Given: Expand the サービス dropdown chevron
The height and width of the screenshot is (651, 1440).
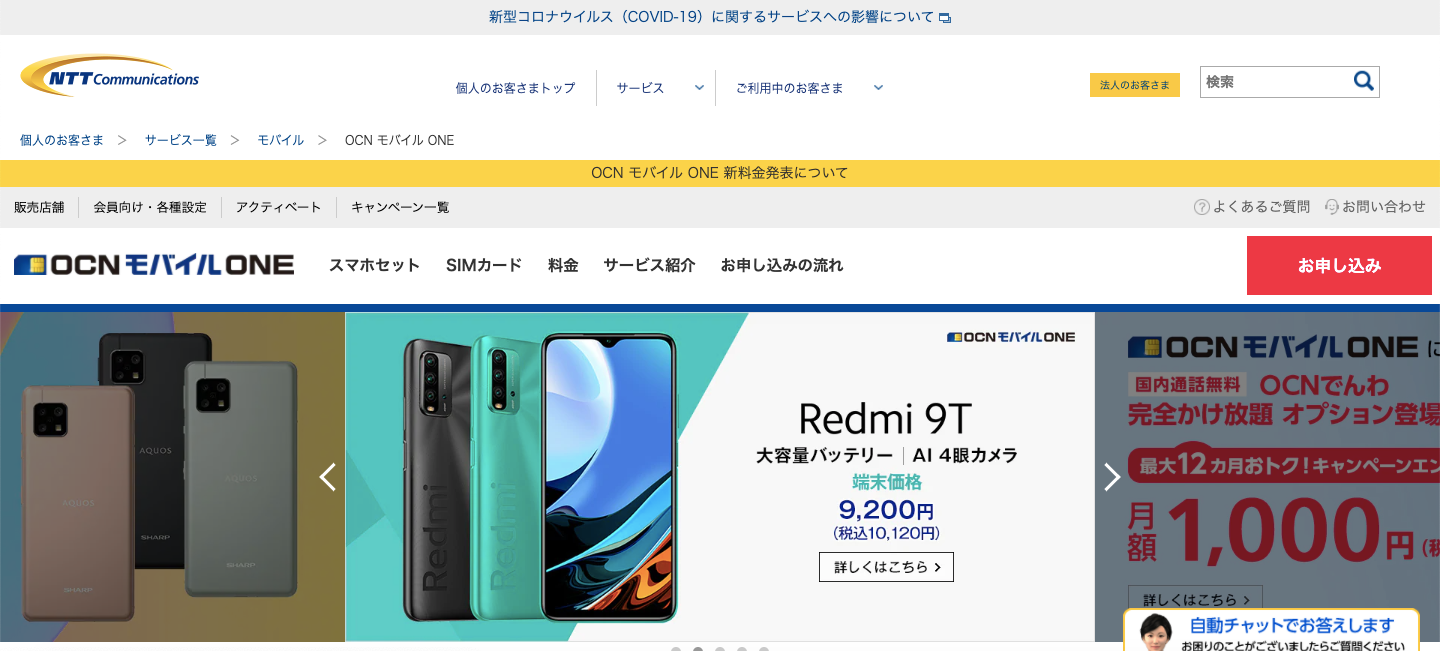Looking at the screenshot, I should pos(700,88).
